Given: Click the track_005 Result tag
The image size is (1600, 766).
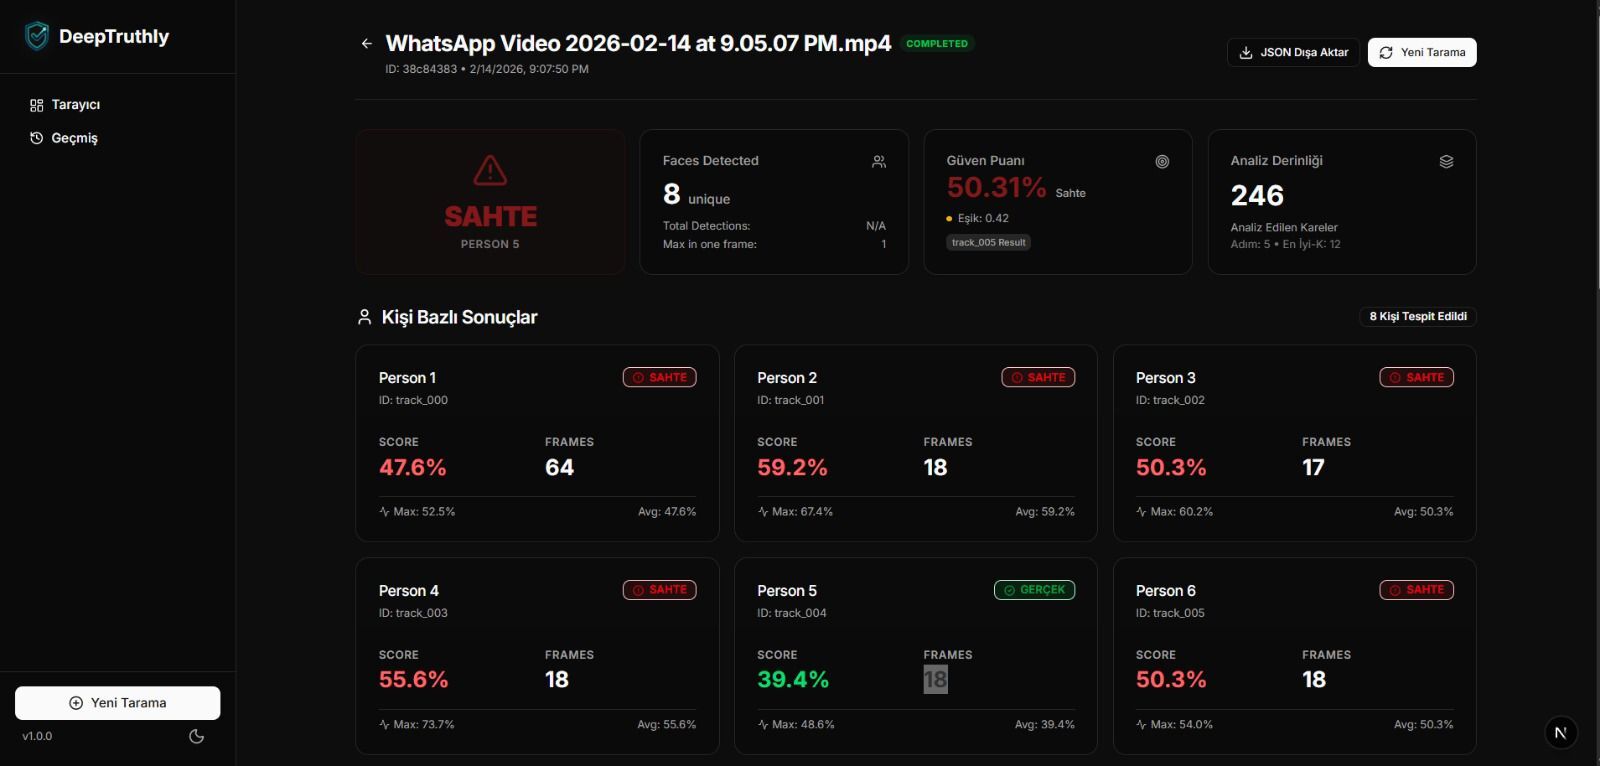Looking at the screenshot, I should pos(988,243).
